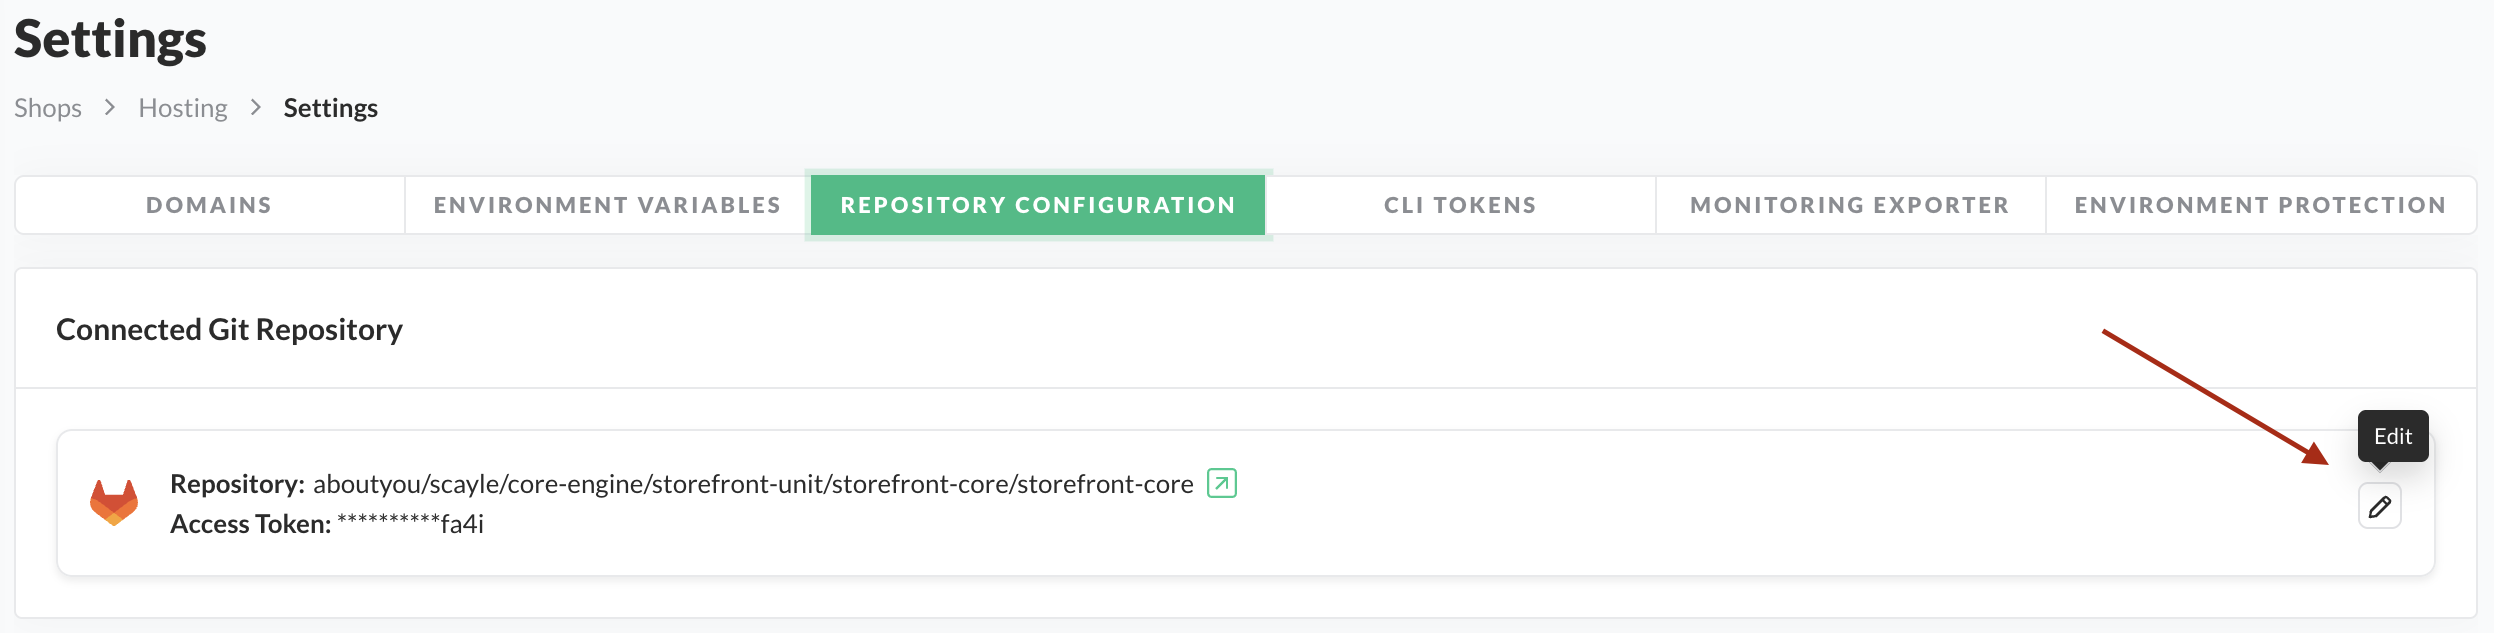The width and height of the screenshot is (2494, 633).
Task: Click the pencil Edit icon button
Action: (x=2379, y=506)
